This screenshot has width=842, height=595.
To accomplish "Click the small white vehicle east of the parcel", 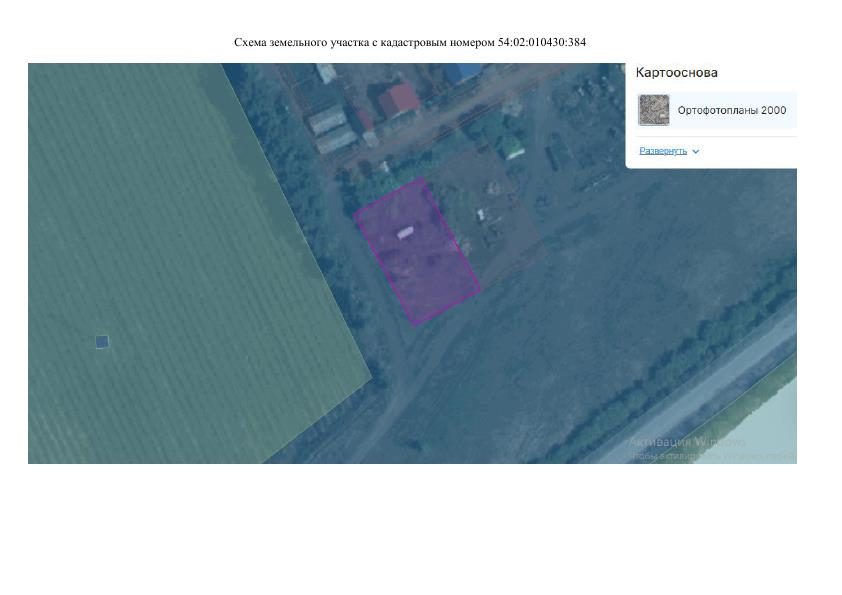I will (481, 215).
